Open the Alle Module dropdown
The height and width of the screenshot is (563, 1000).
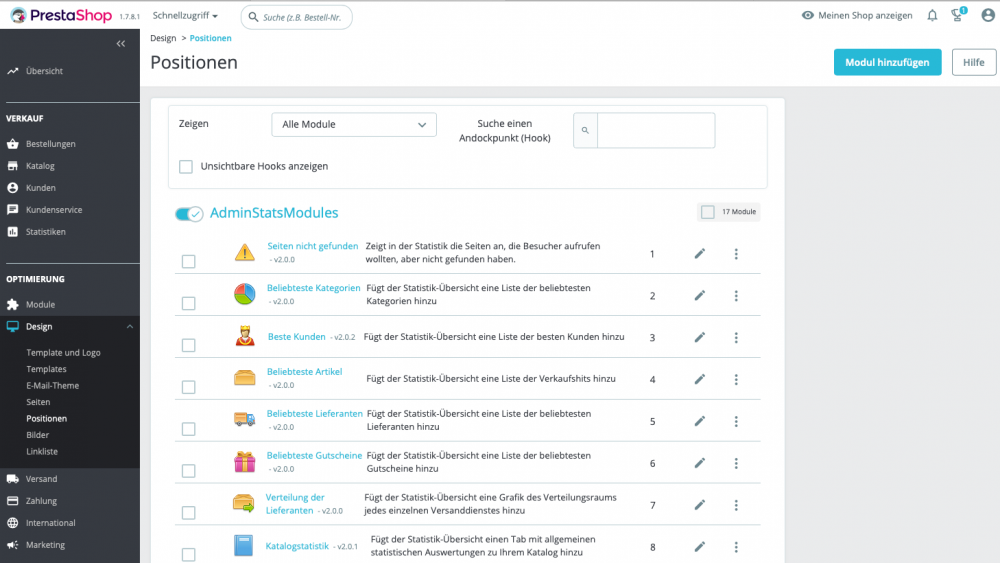click(x=354, y=124)
